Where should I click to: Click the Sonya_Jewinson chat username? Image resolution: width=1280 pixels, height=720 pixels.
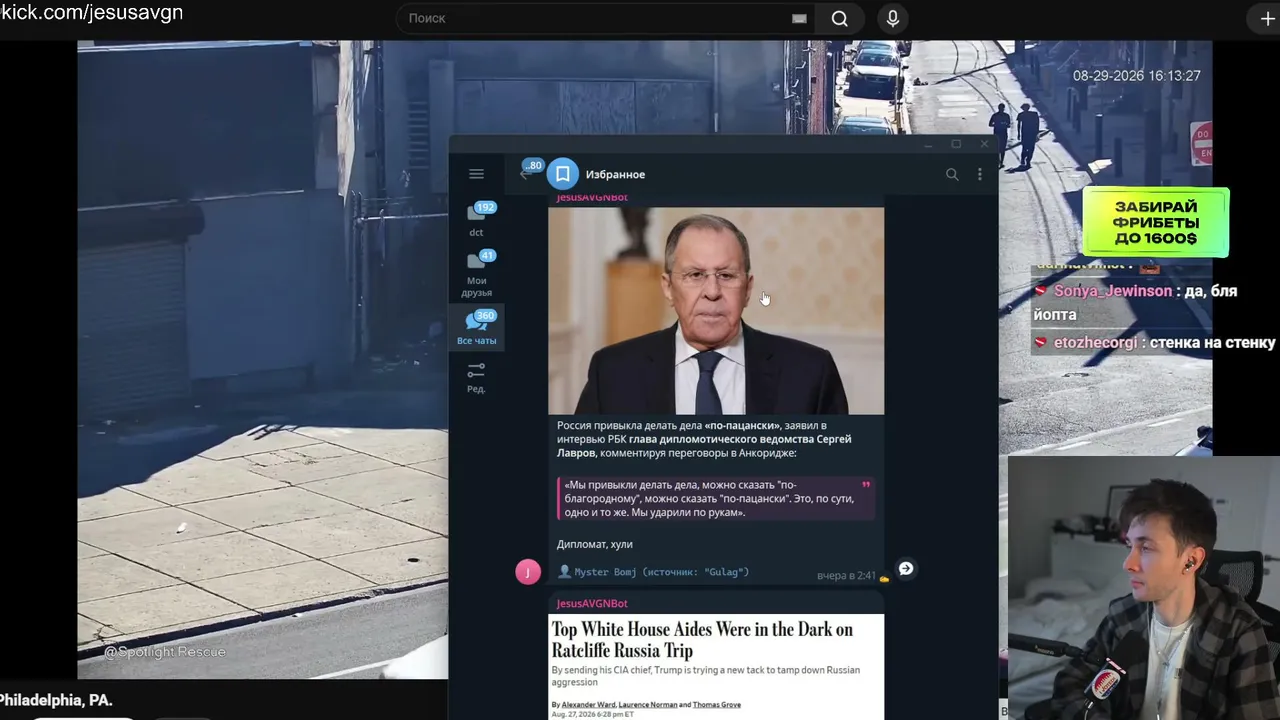point(1112,291)
